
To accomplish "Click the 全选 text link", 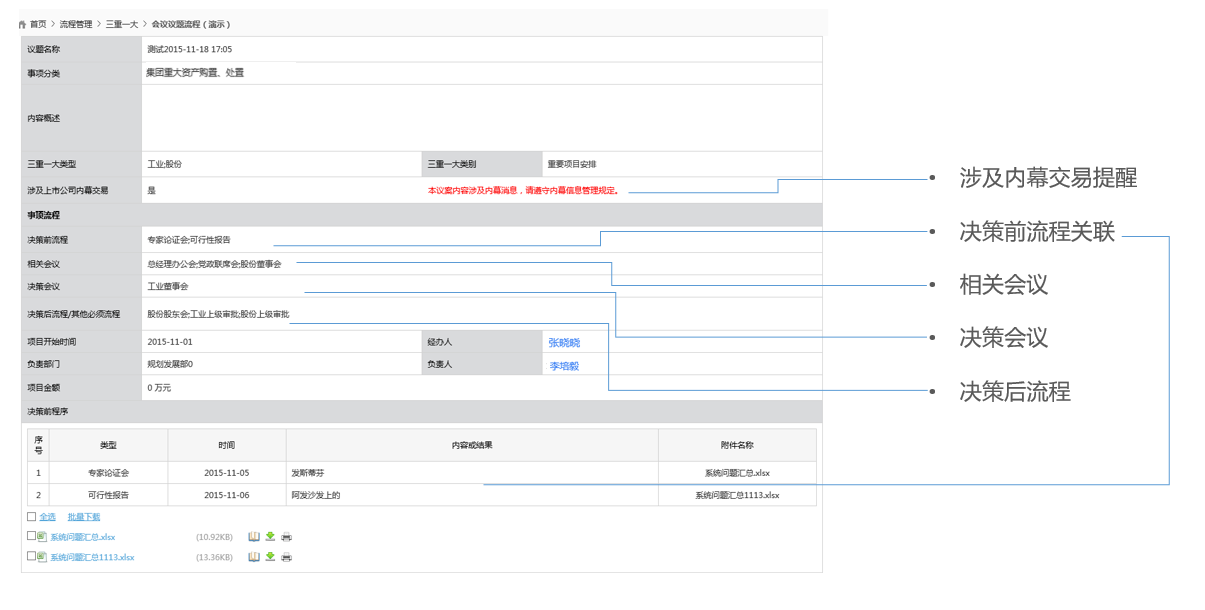I will click(x=47, y=517).
